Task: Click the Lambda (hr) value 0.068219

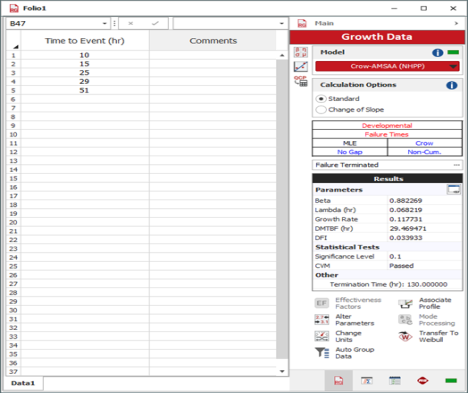Action: [406, 210]
